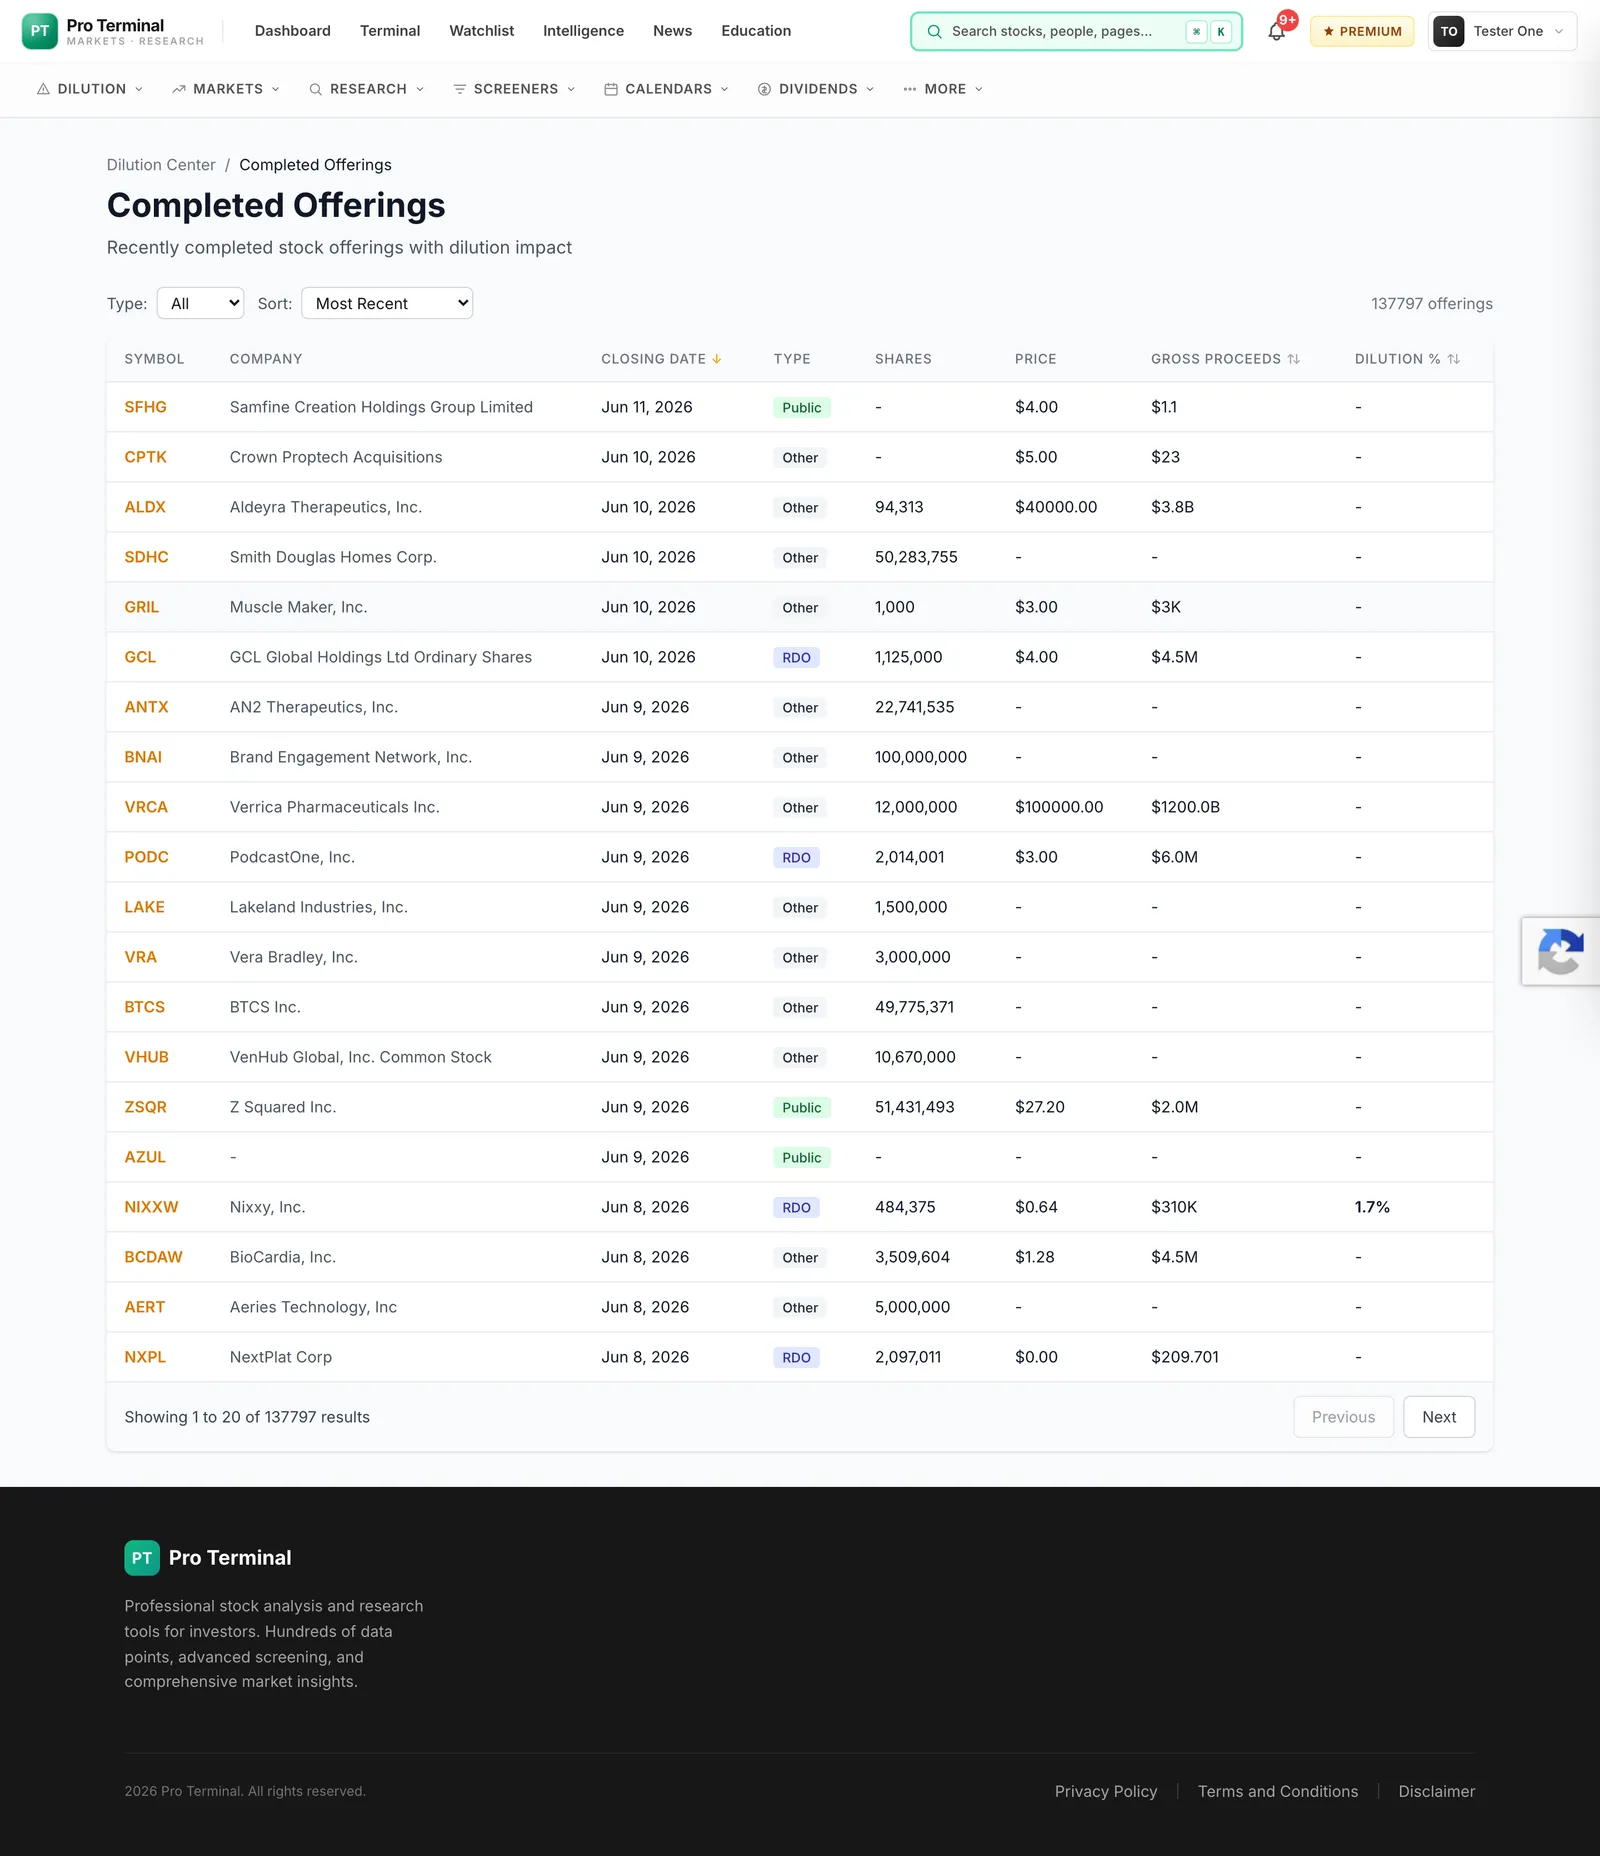The height and width of the screenshot is (1856, 1600).
Task: Sort by Closing Date arrow icon
Action: click(716, 359)
